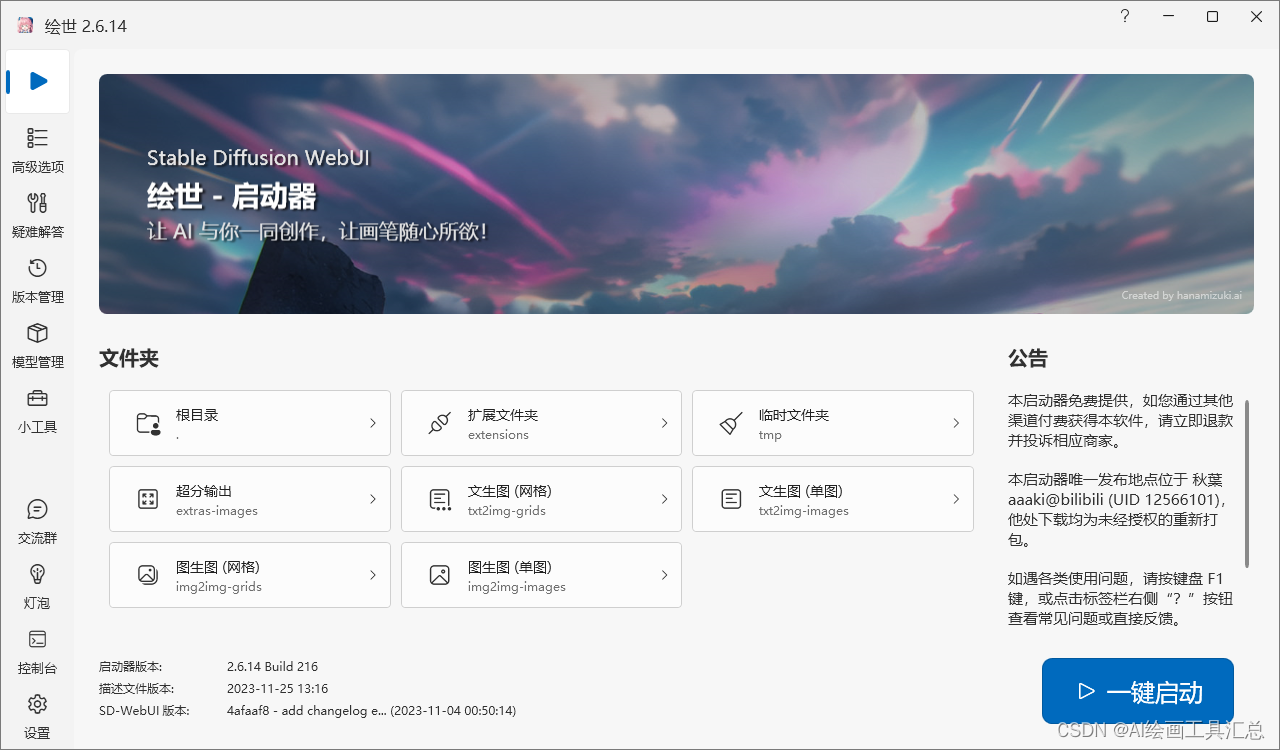Click the 绘世 app icon in title bar
1280x750 pixels.
pyautogui.click(x=25, y=25)
